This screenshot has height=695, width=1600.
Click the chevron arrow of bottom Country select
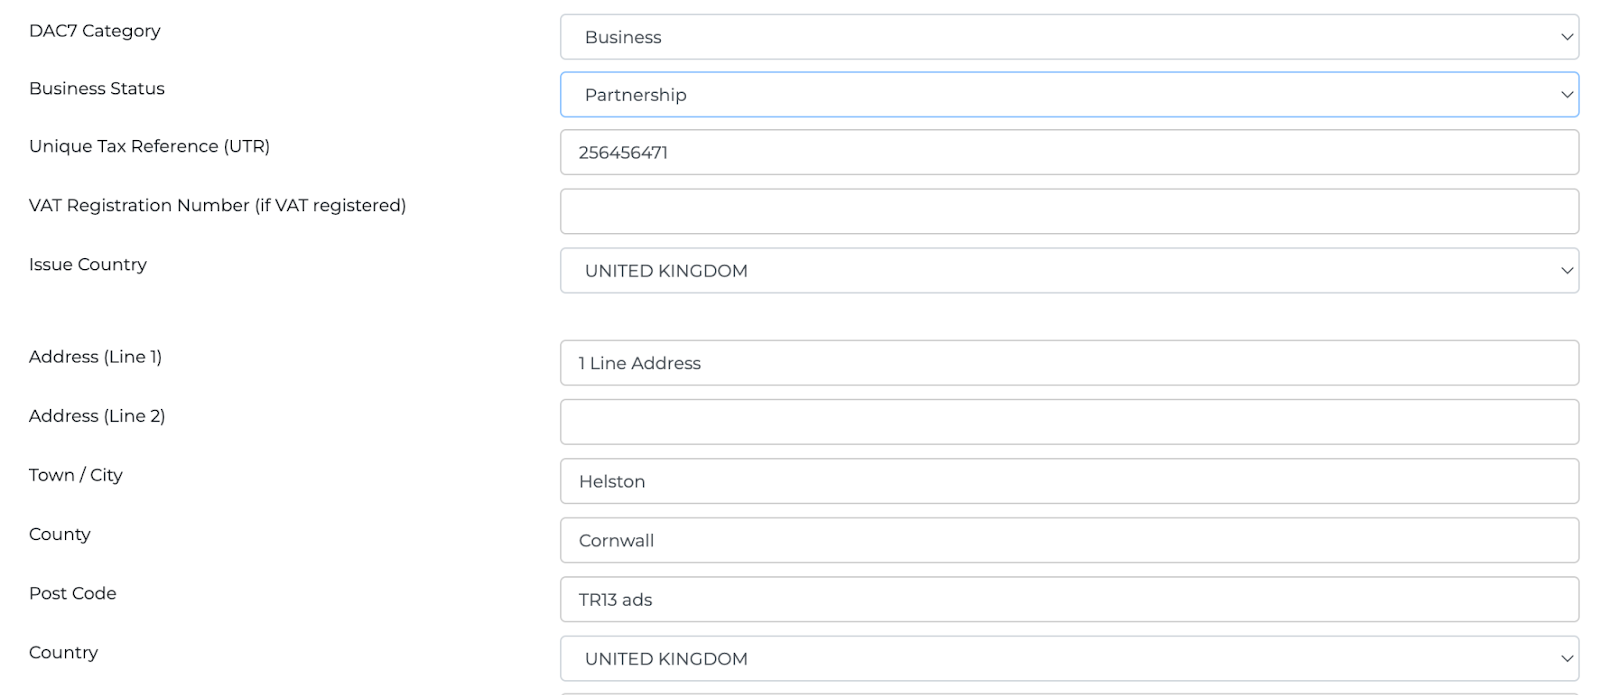[x=1566, y=659]
